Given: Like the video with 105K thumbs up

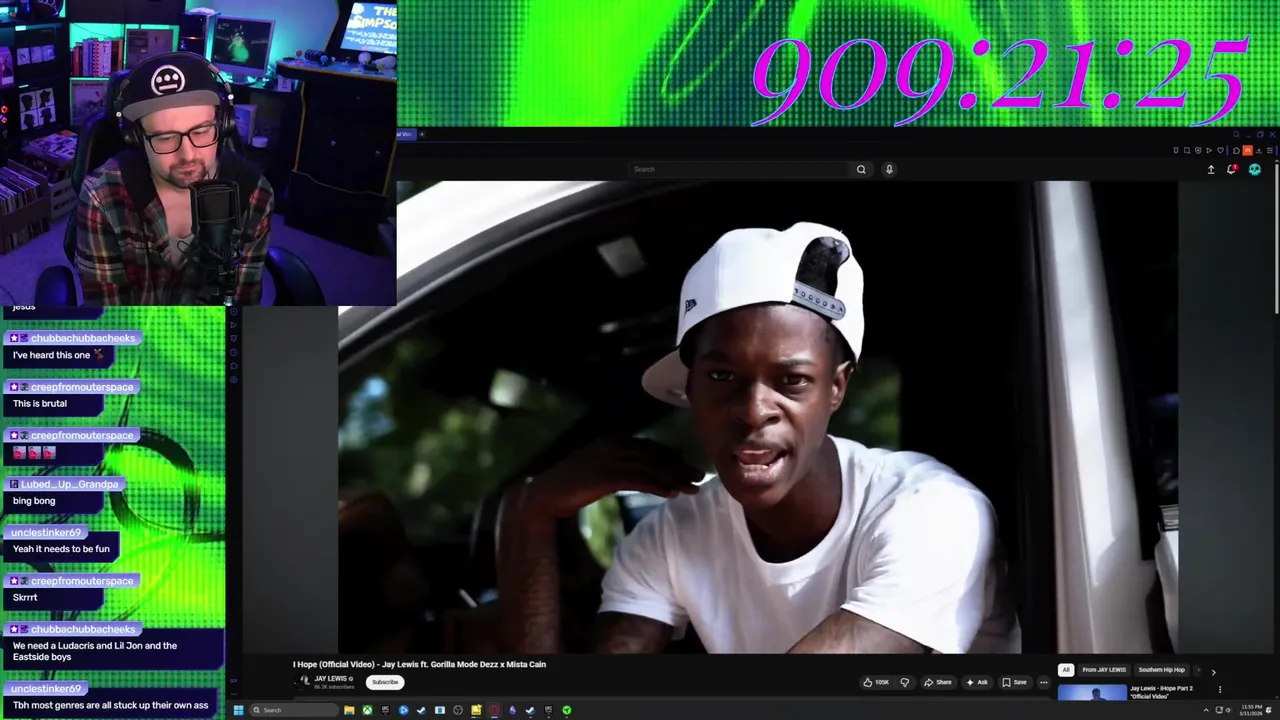Looking at the screenshot, I should (876, 682).
